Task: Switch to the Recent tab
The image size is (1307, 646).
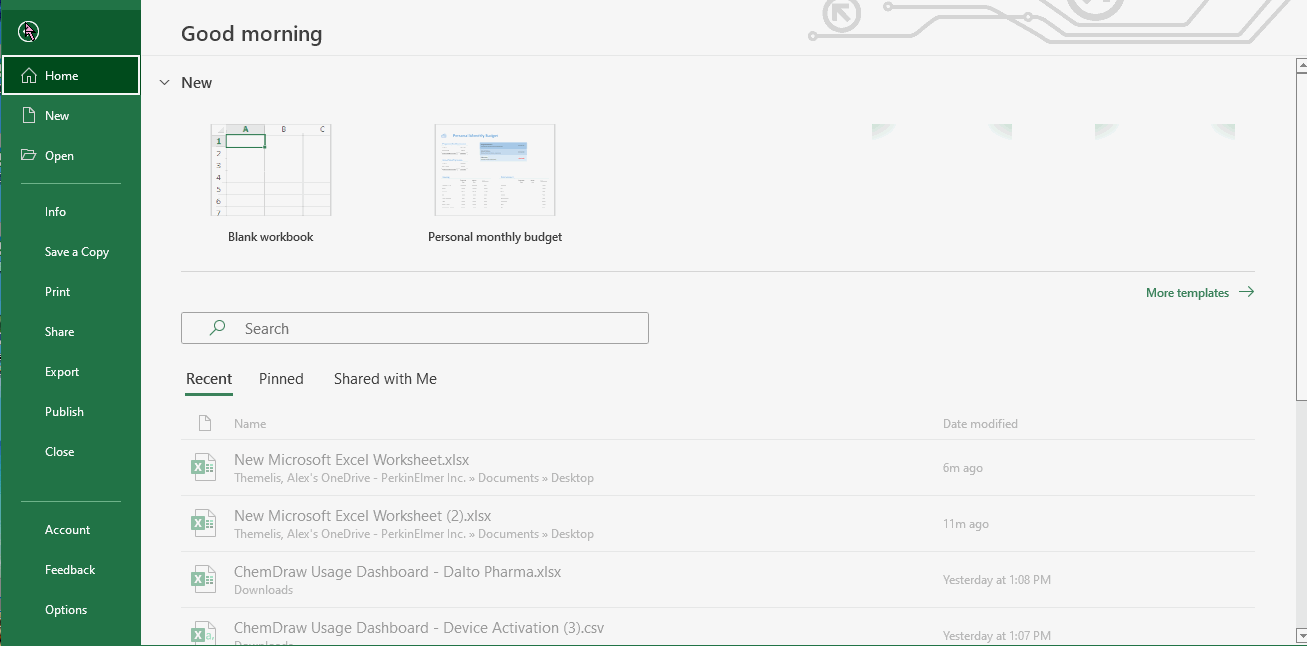Action: click(209, 379)
